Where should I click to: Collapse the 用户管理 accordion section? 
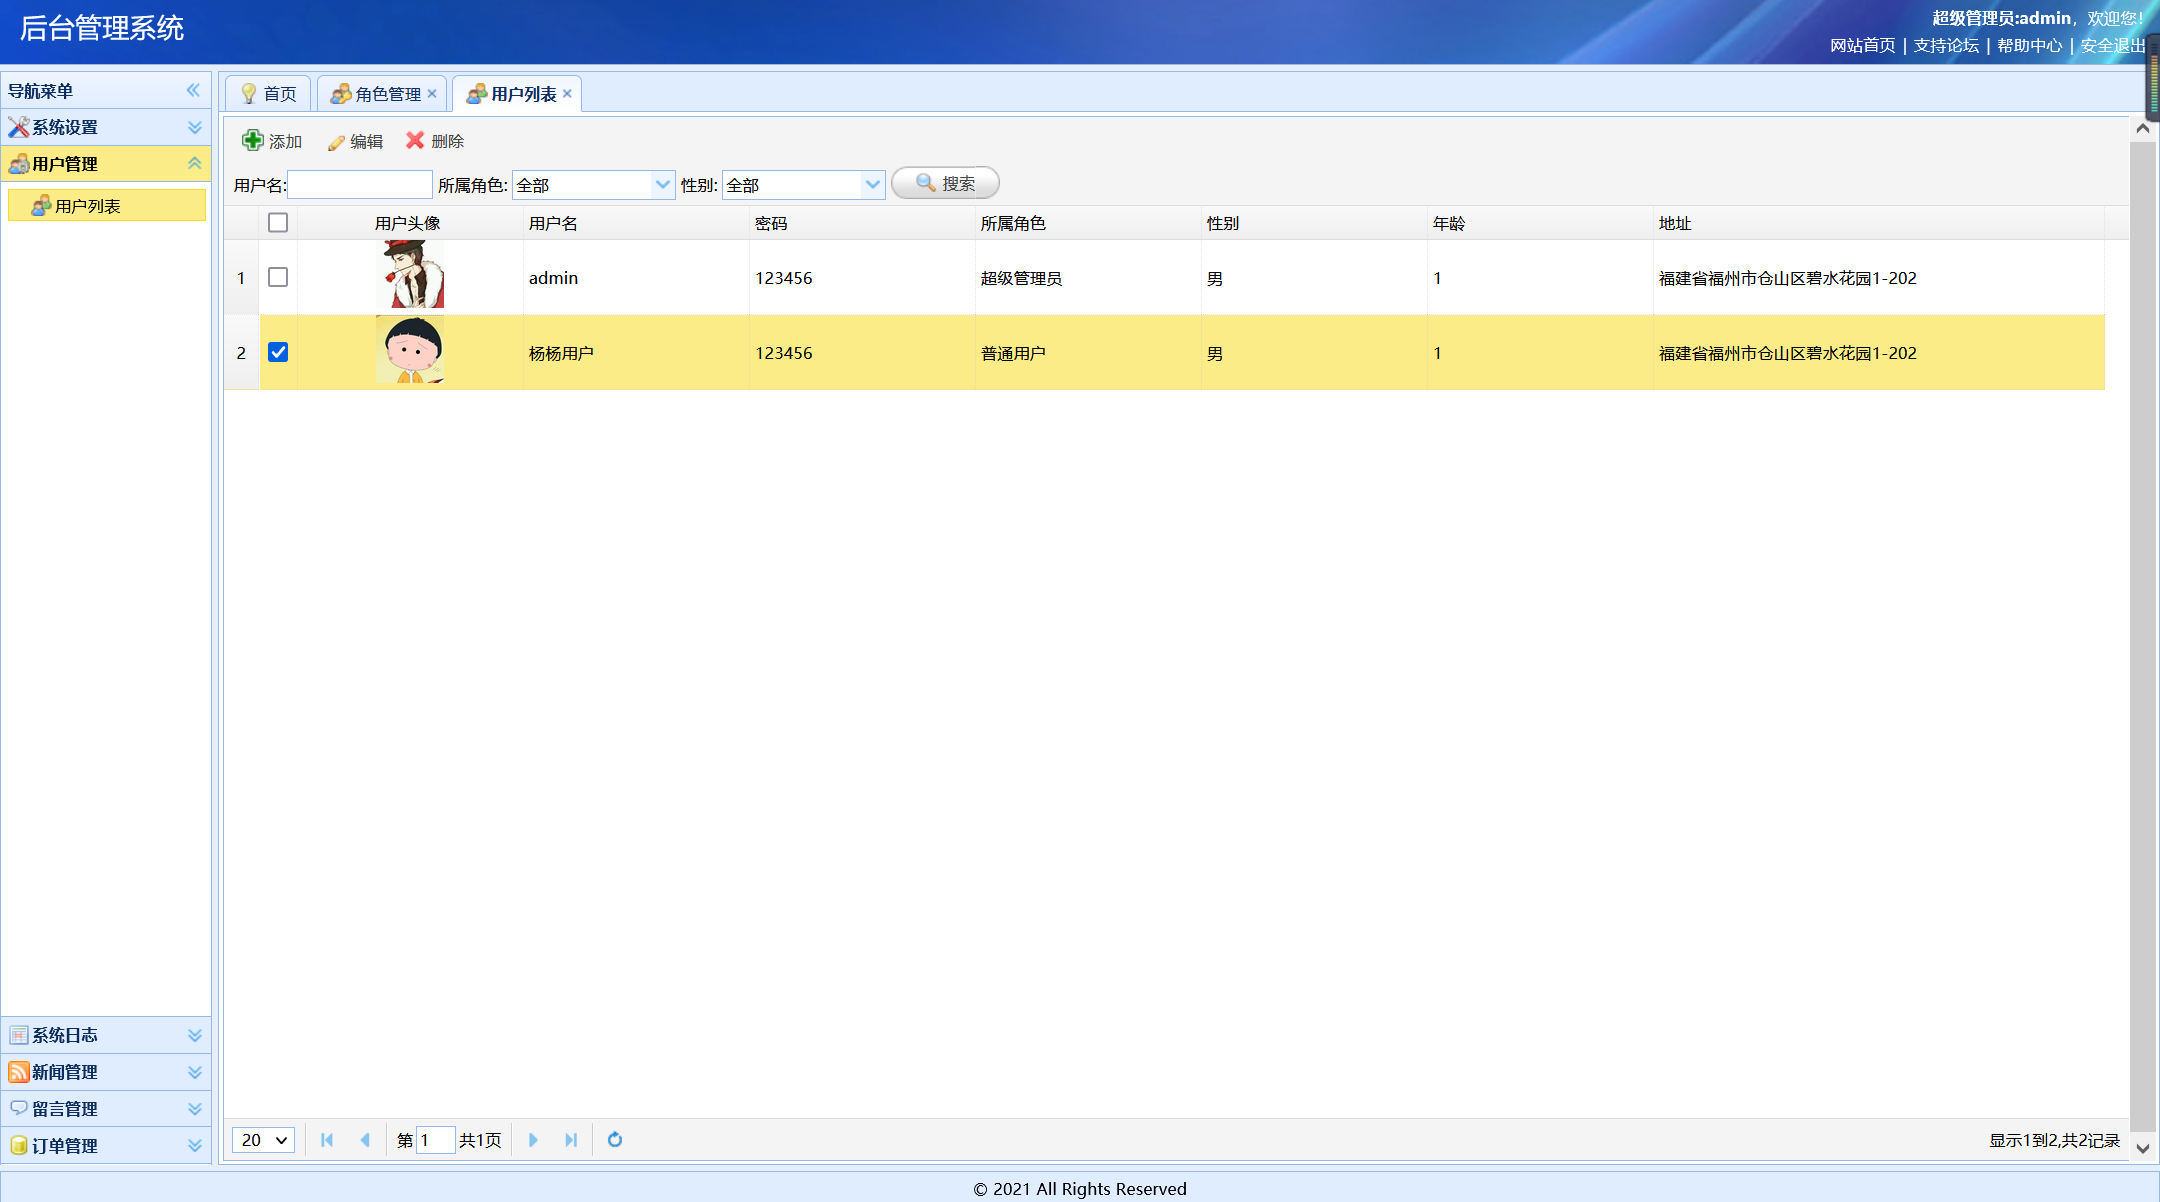click(195, 164)
